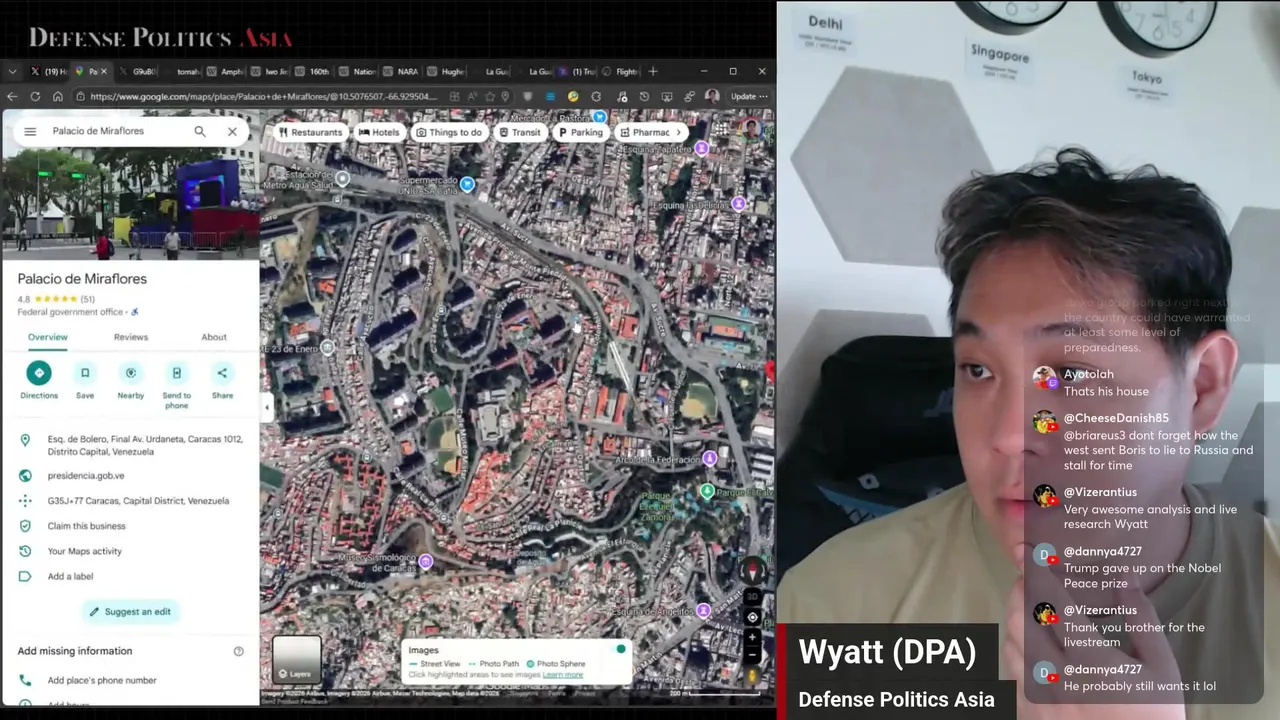Click the Add missing information help icon
This screenshot has width=1280, height=720.
(238, 651)
